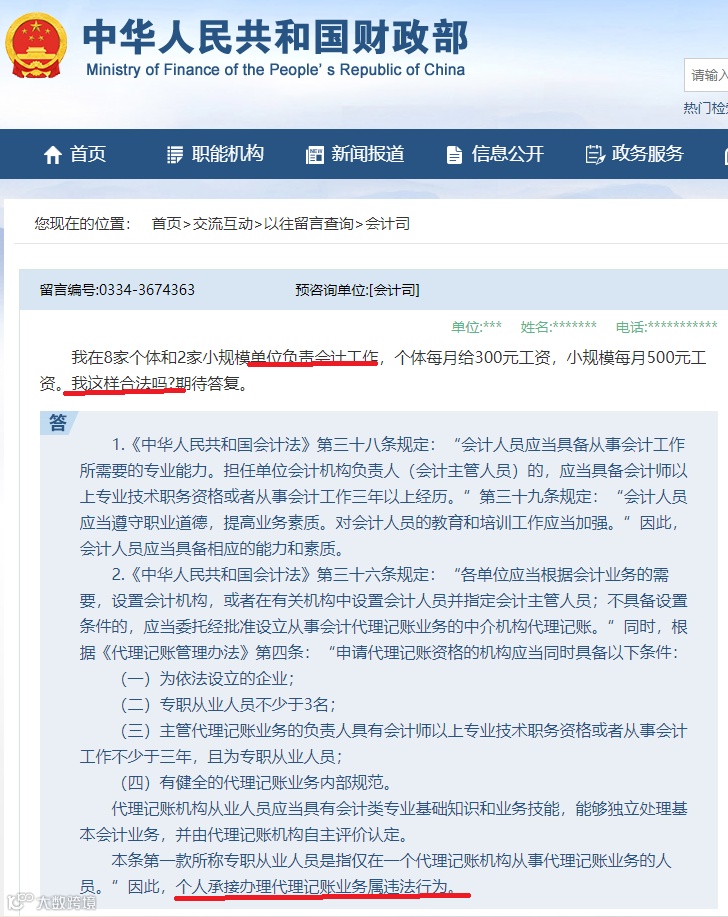Screen dimensions: 728x917
Task: Click the Ministry of Finance title banner
Action: [x=275, y=48]
